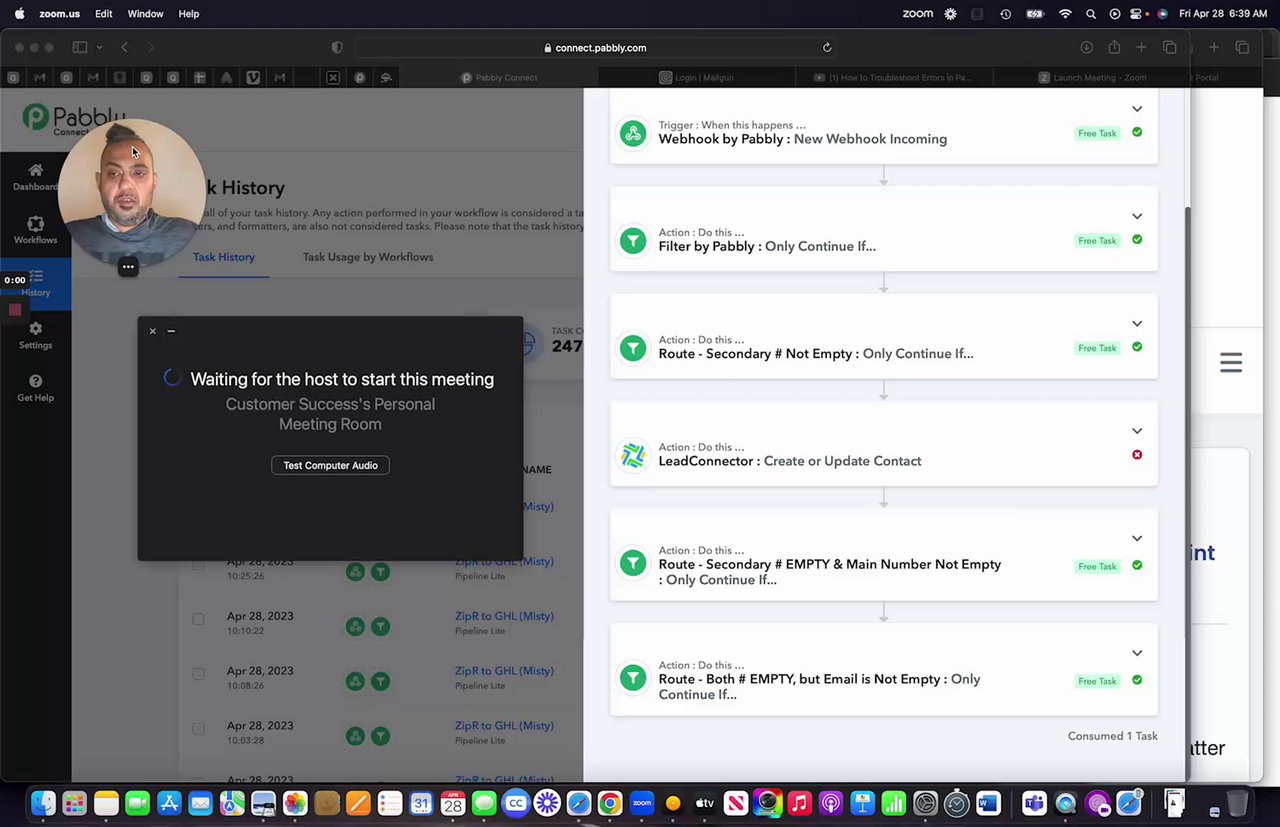The height and width of the screenshot is (827, 1280).
Task: Open Workflows from the Pabbly sidebar
Action: pos(35,230)
